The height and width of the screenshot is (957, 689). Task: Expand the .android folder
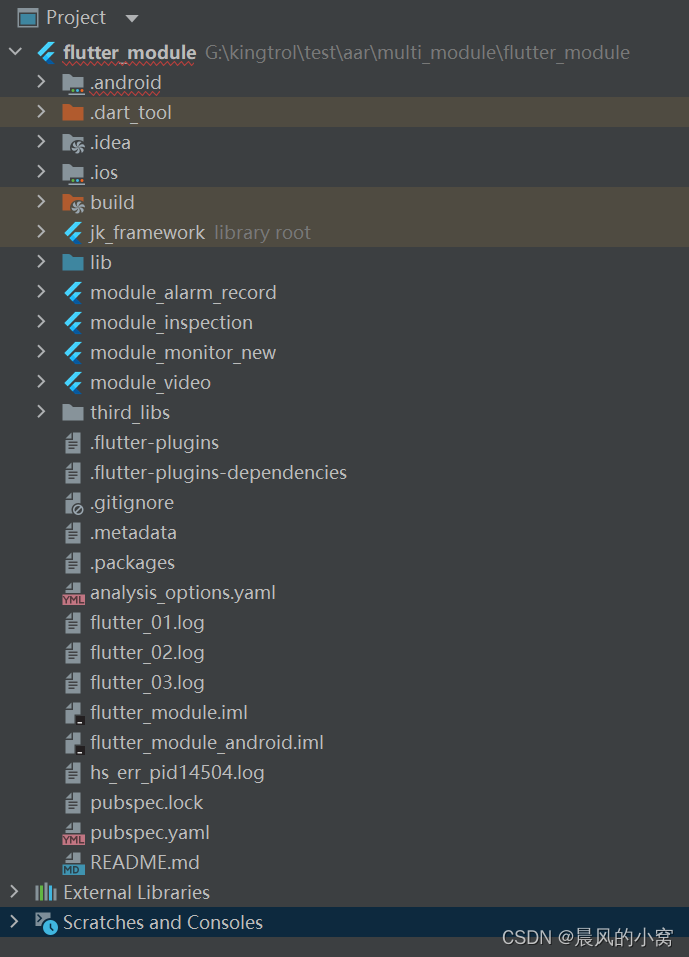point(41,81)
